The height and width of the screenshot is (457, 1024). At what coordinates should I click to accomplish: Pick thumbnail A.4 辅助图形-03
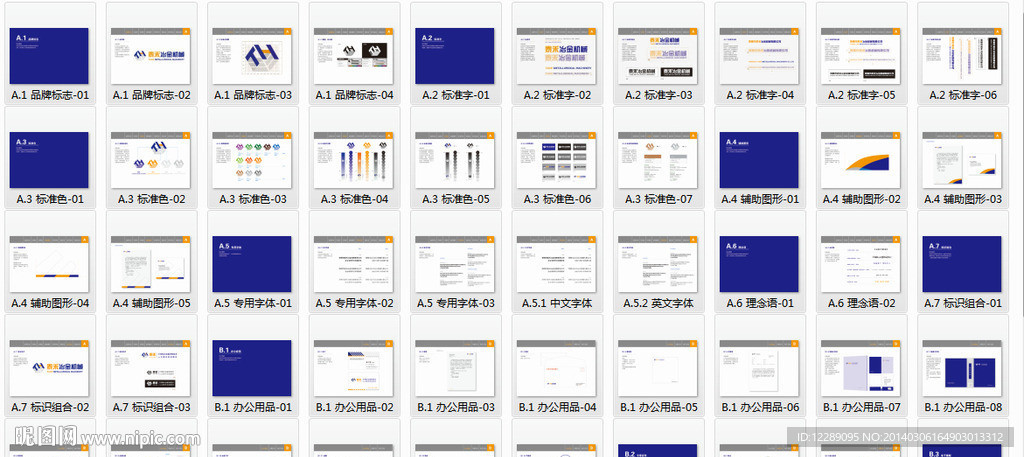click(962, 160)
